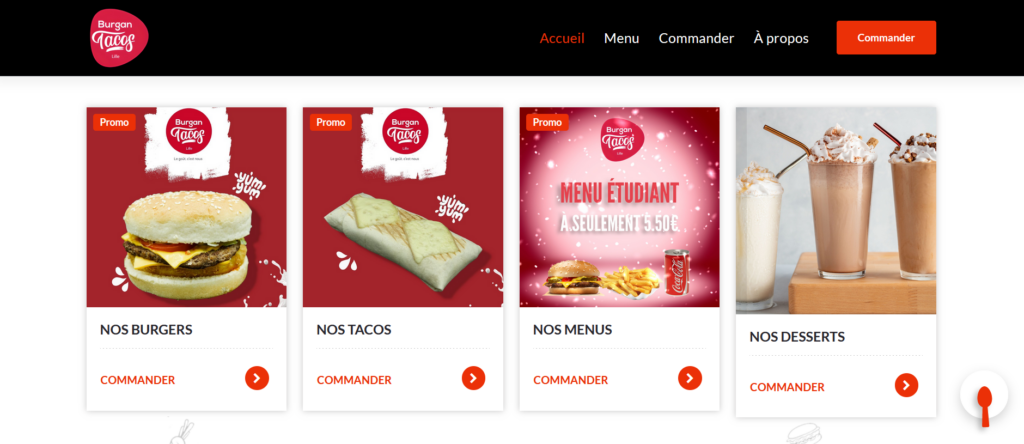Open the floating red spoon widget
The image size is (1024, 444).
[x=984, y=394]
